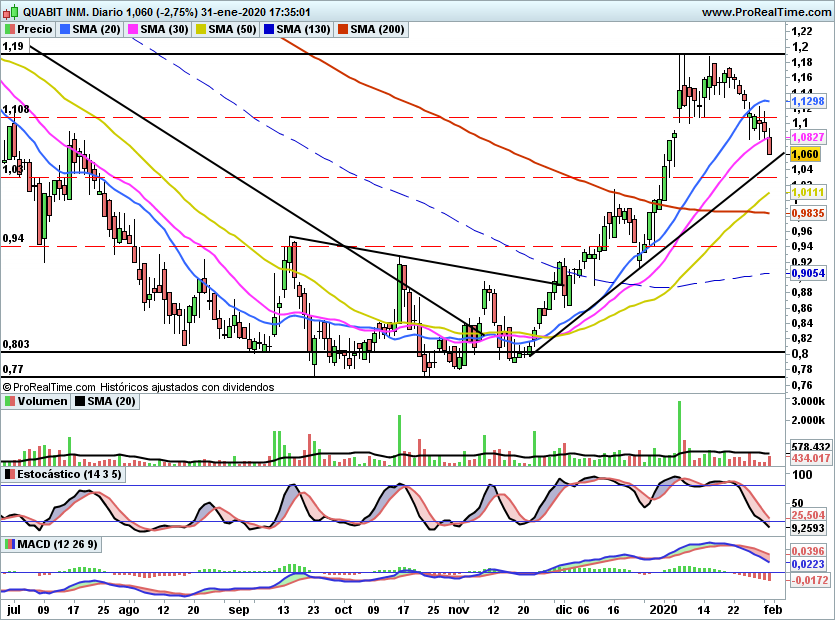Open the Volumen indicator label

42,401
